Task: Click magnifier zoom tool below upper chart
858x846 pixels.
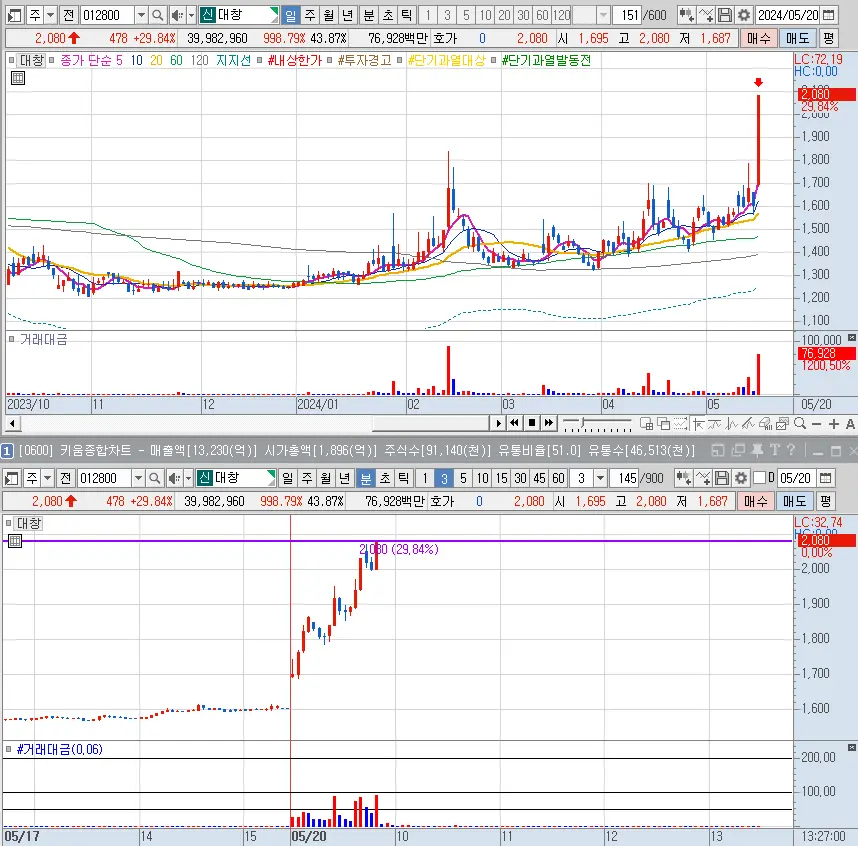Action: point(799,424)
